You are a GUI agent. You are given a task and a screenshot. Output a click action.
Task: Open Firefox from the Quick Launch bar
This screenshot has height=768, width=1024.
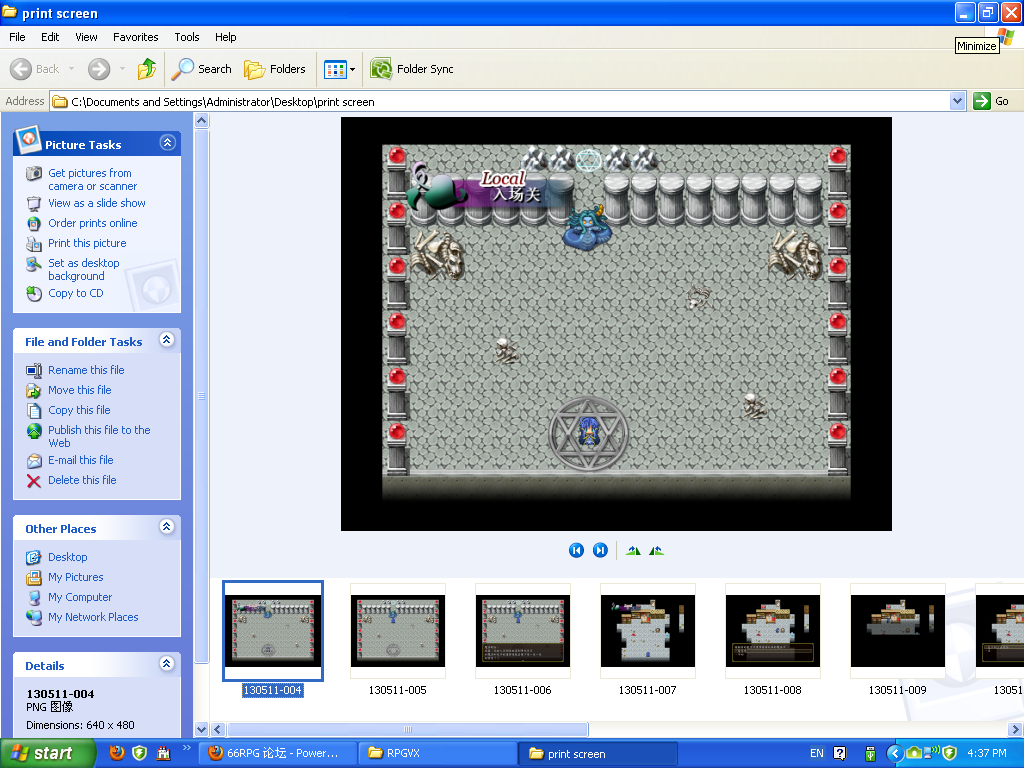(x=117, y=753)
